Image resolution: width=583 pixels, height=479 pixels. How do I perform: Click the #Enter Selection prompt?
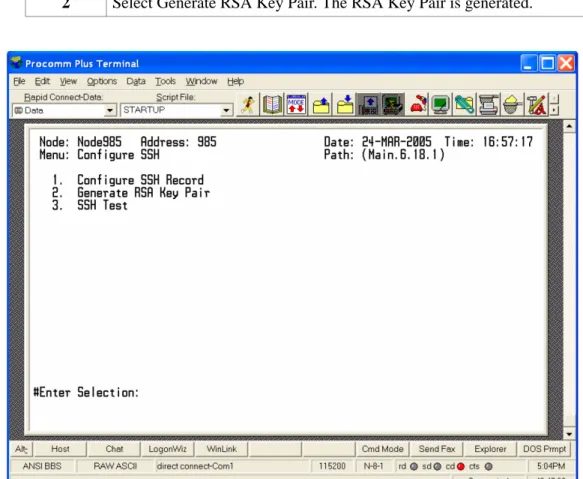click(86, 392)
